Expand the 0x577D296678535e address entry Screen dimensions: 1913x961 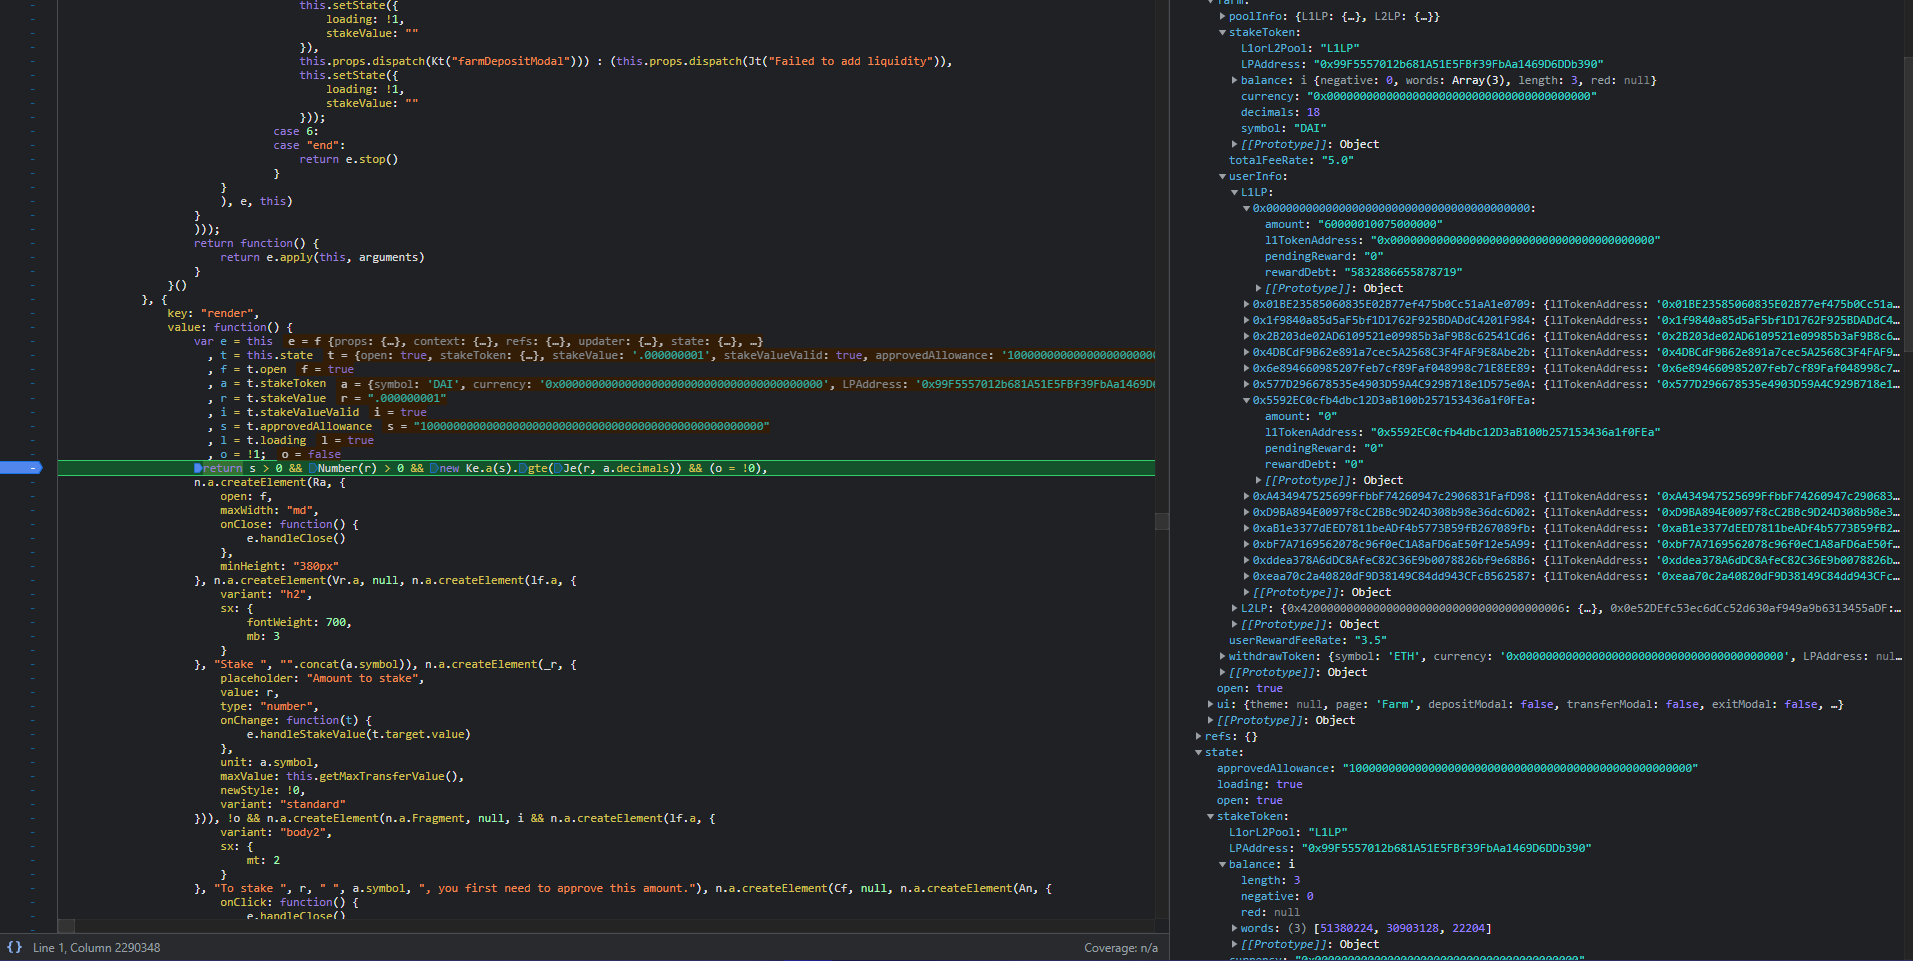click(x=1246, y=384)
